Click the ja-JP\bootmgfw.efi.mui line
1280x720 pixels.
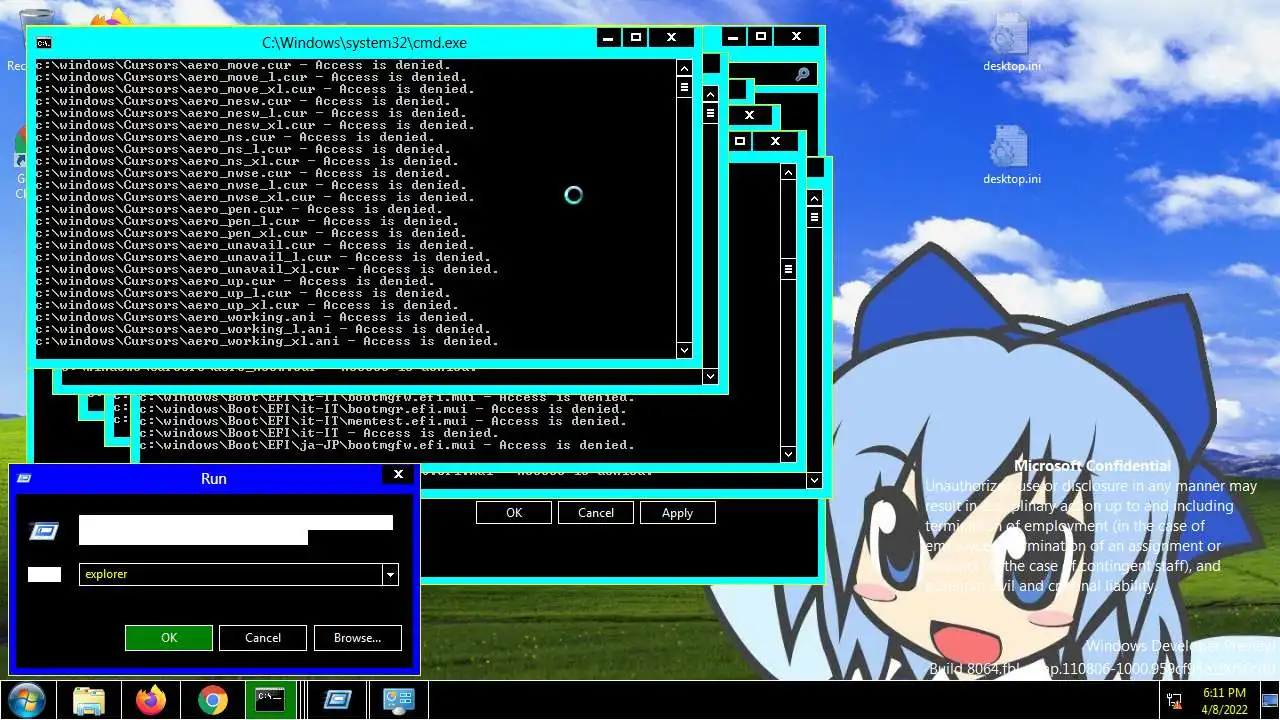point(387,445)
